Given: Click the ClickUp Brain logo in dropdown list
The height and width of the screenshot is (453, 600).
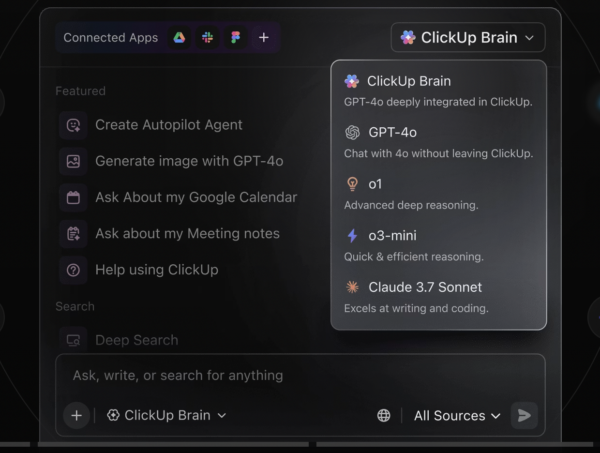Looking at the screenshot, I should [x=352, y=81].
